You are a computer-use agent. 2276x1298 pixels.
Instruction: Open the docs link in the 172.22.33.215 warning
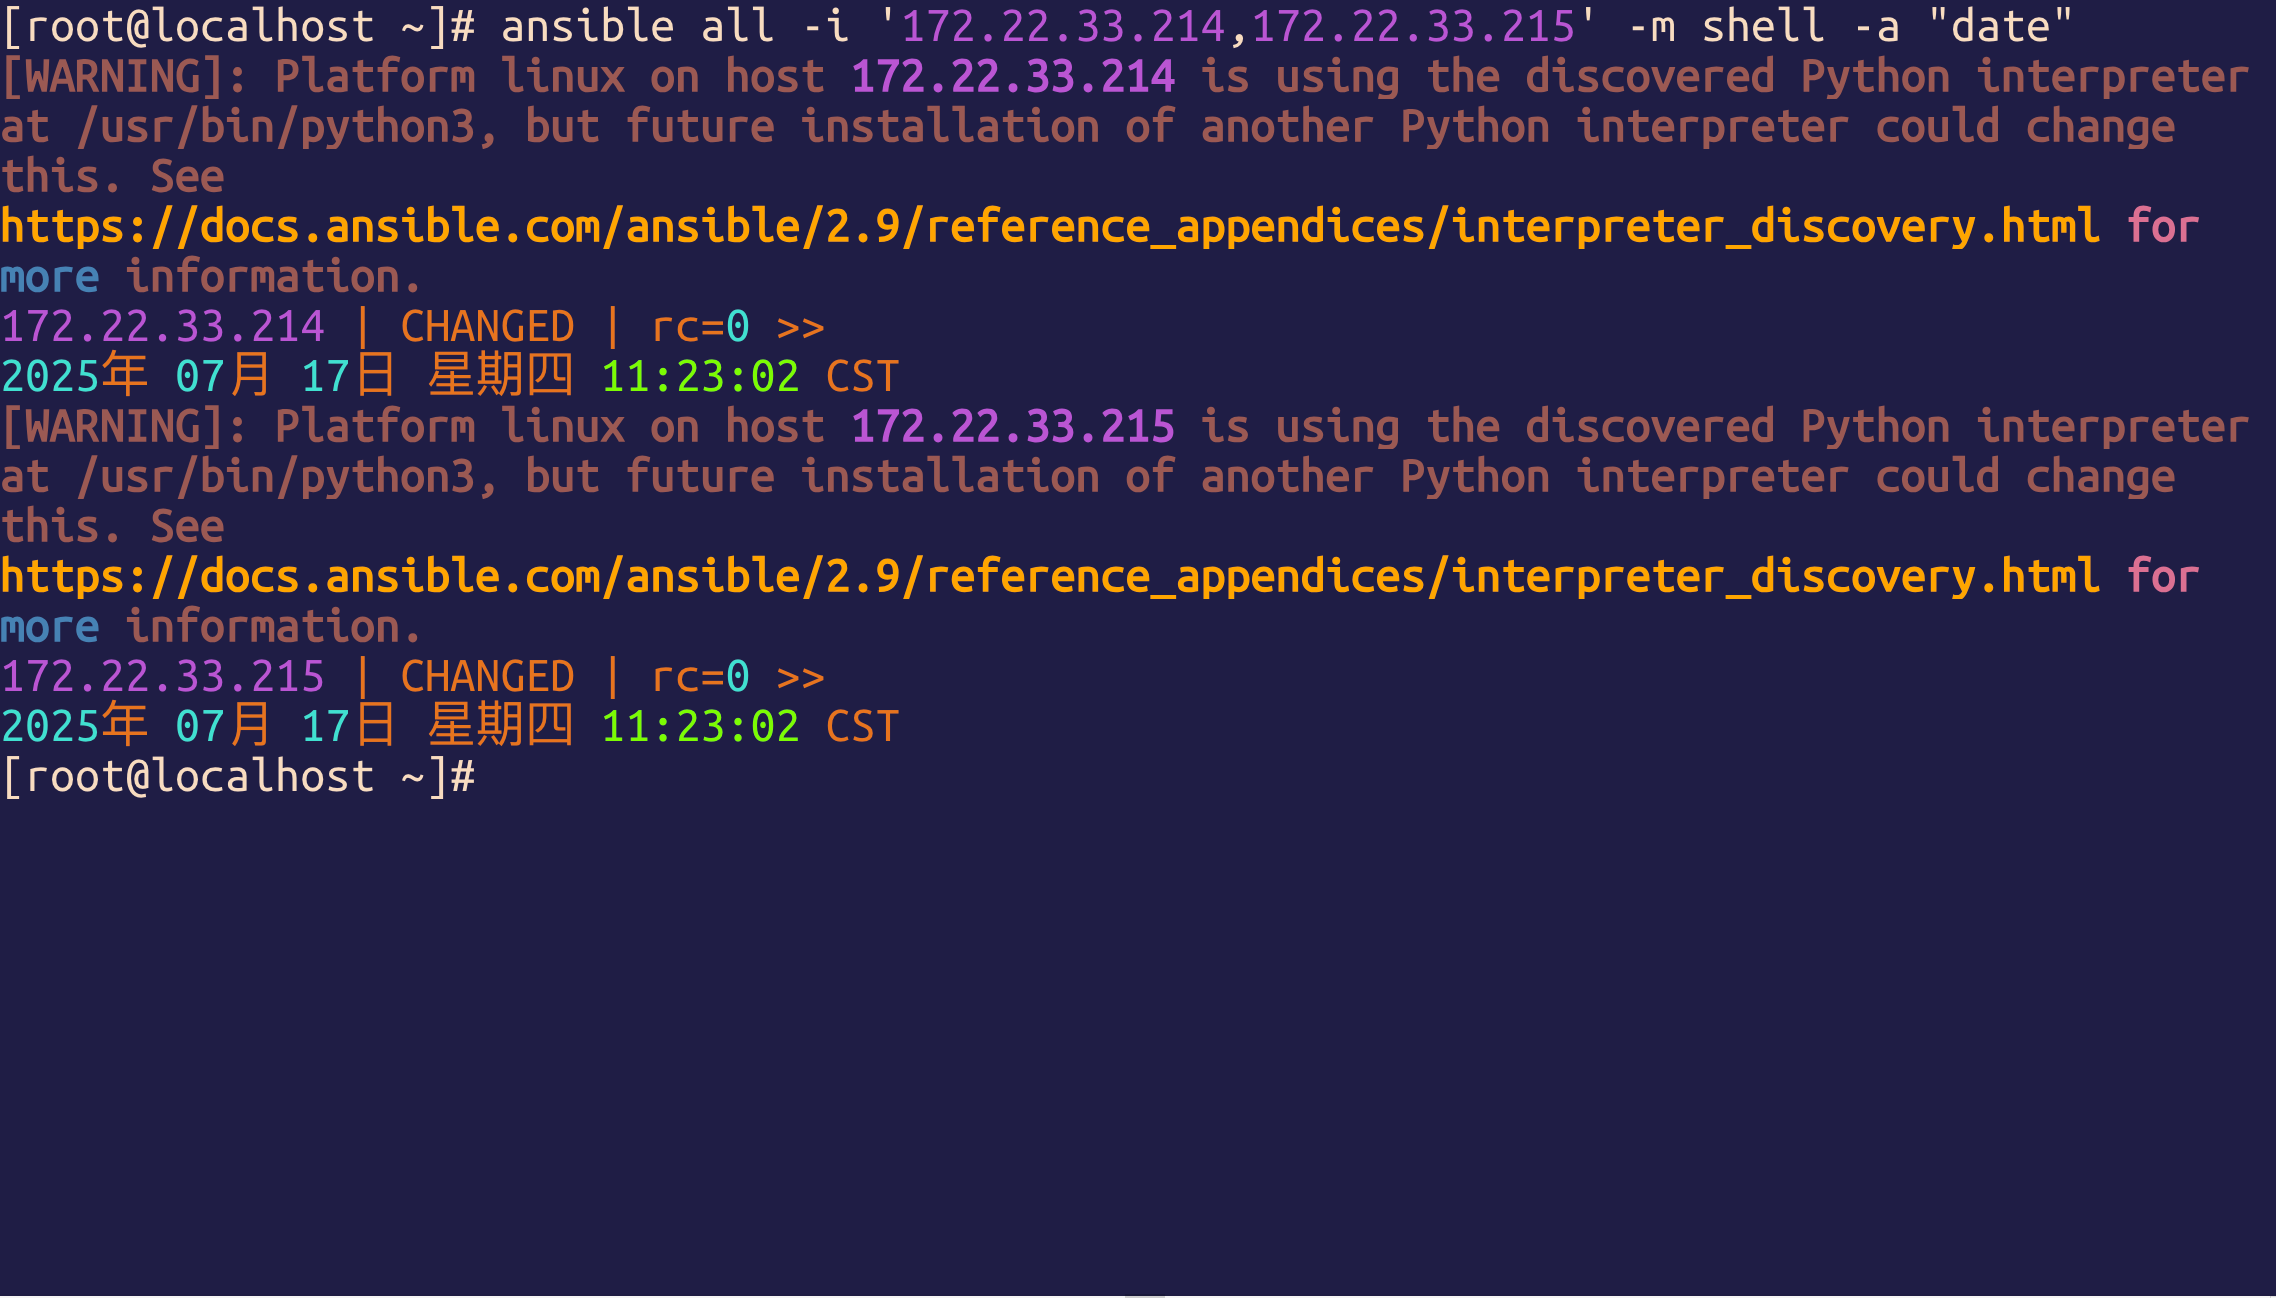click(1050, 577)
